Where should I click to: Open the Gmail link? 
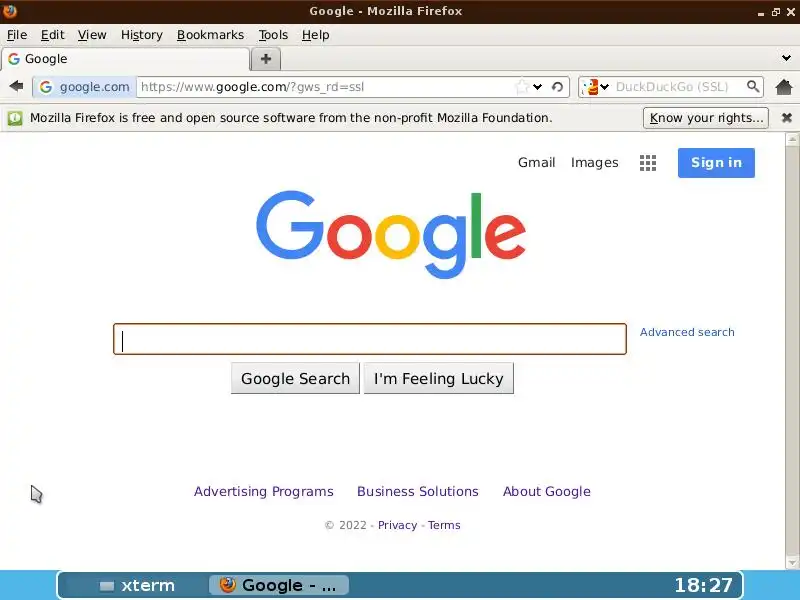[x=536, y=162]
